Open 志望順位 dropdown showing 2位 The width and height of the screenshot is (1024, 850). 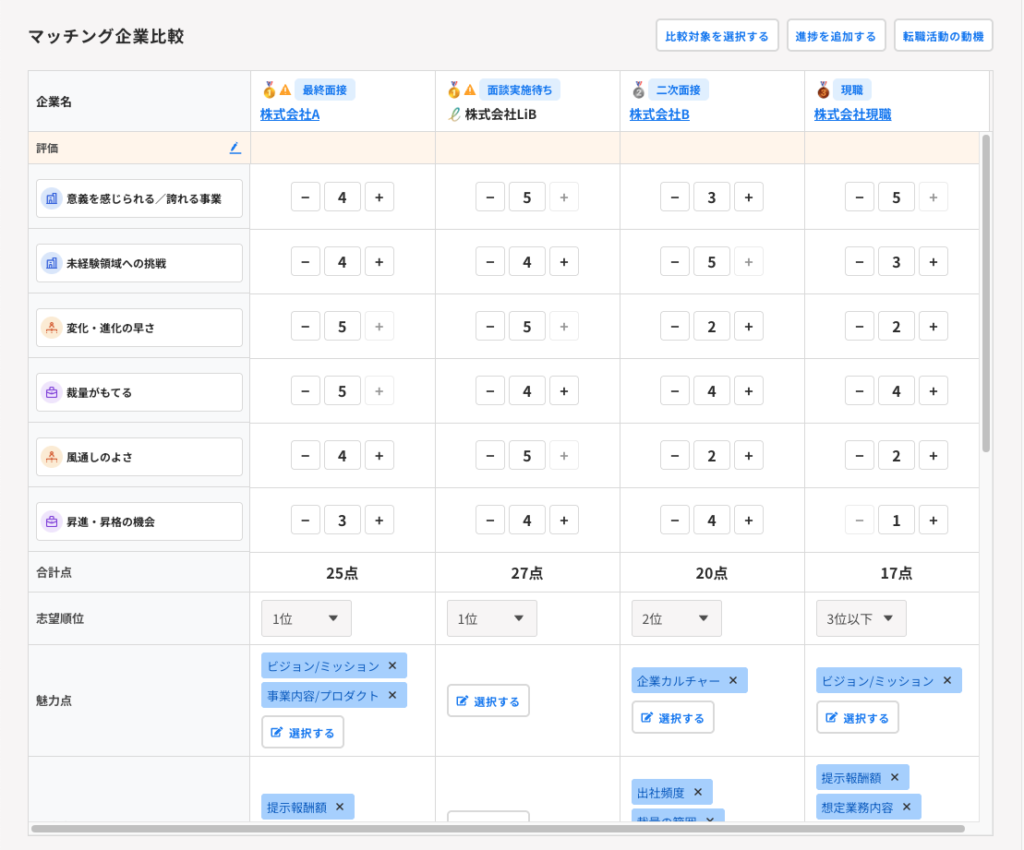[676, 619]
